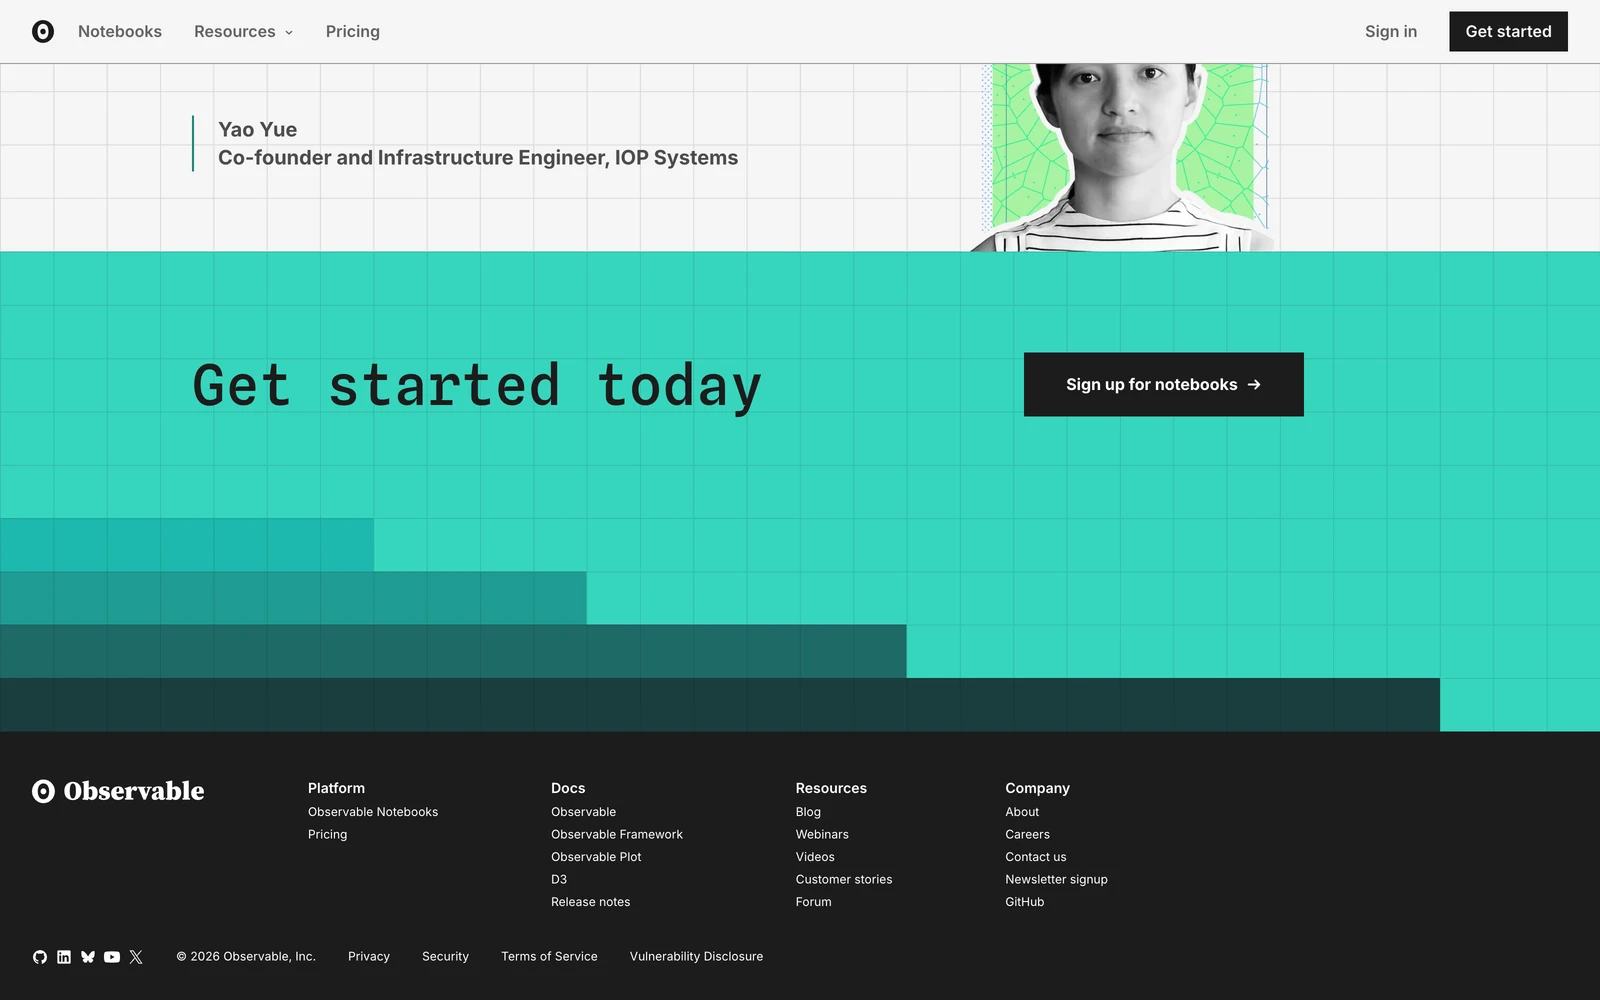Click "Co-founder and Infrastructure Engineer, IOP Systems" text
The width and height of the screenshot is (1600, 1000).
[478, 158]
